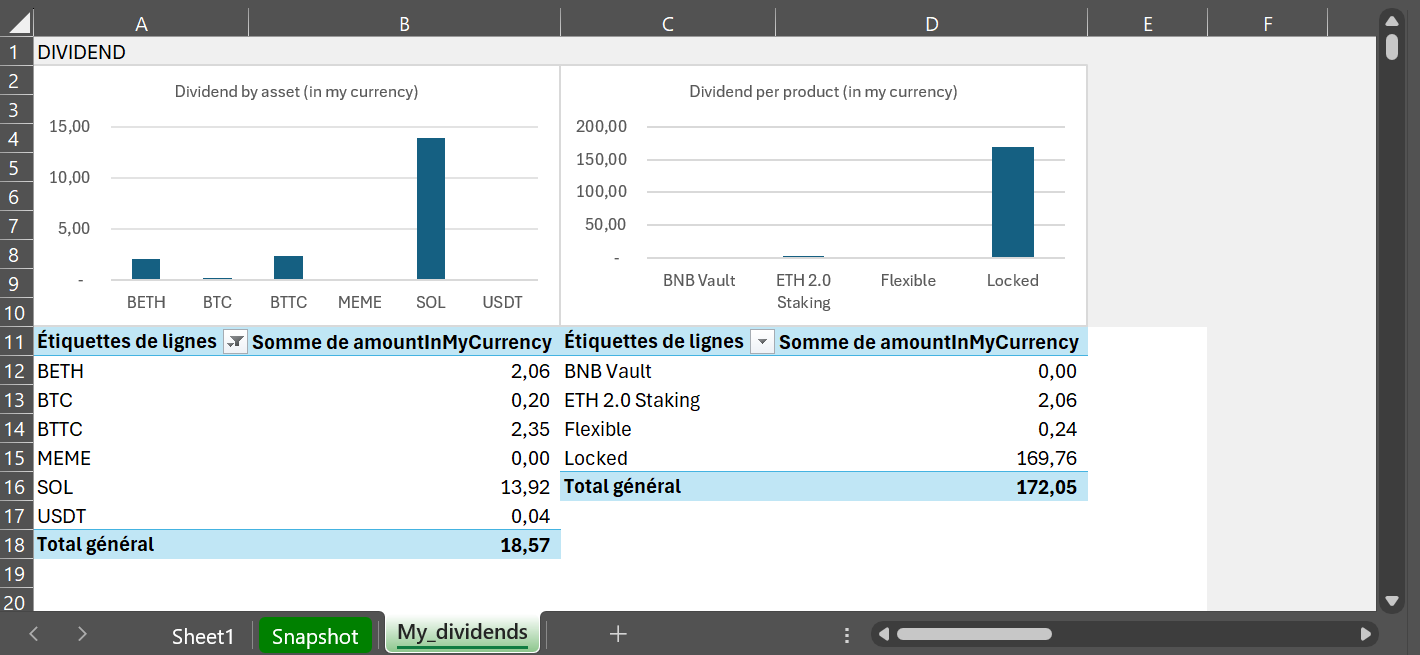Click 'Total général' under asset table
1420x655 pixels.
coord(96,545)
